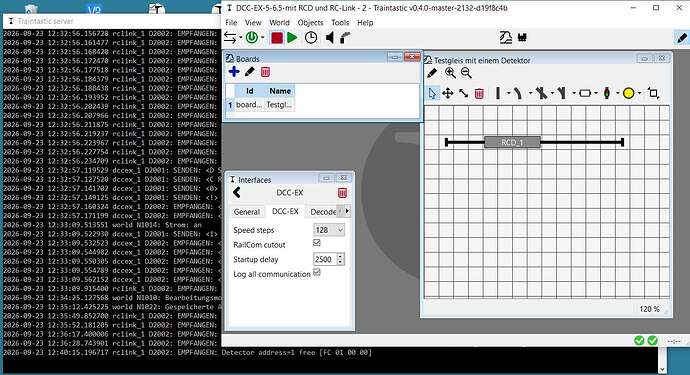690x375 pixels.
Task: Open the Help menu
Action: [365, 22]
